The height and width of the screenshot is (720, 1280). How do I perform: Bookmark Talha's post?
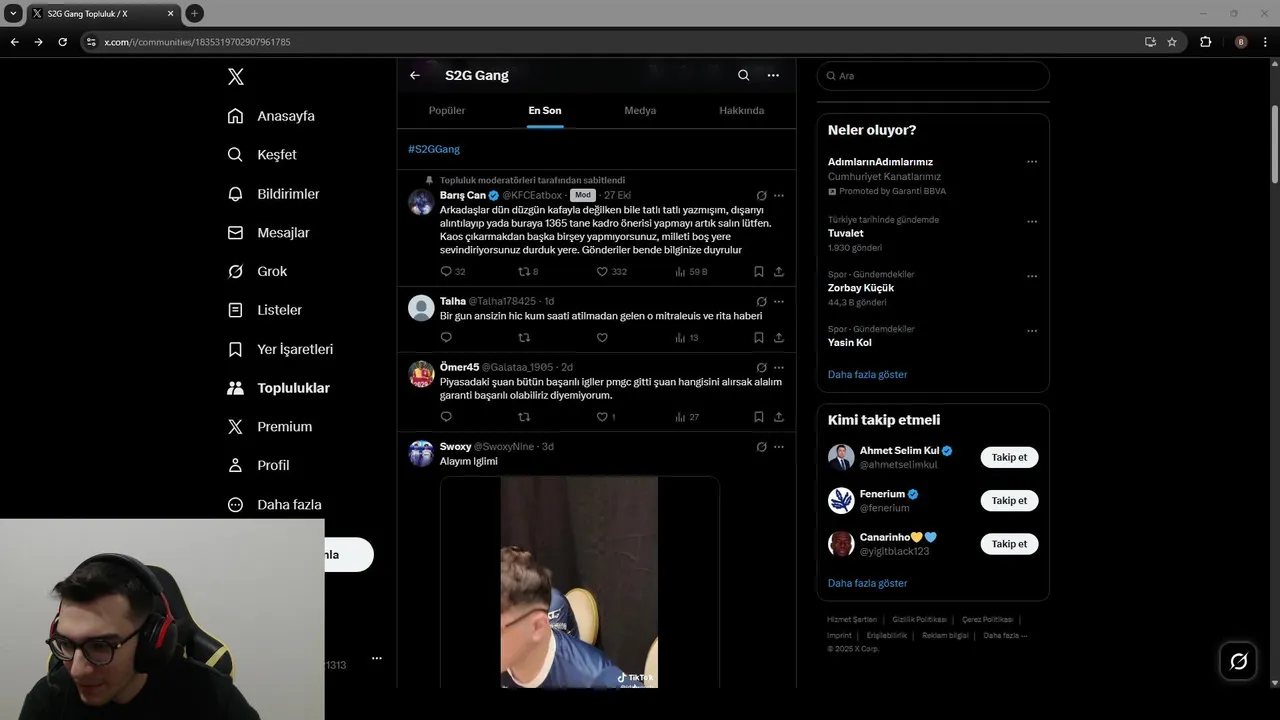(x=759, y=337)
